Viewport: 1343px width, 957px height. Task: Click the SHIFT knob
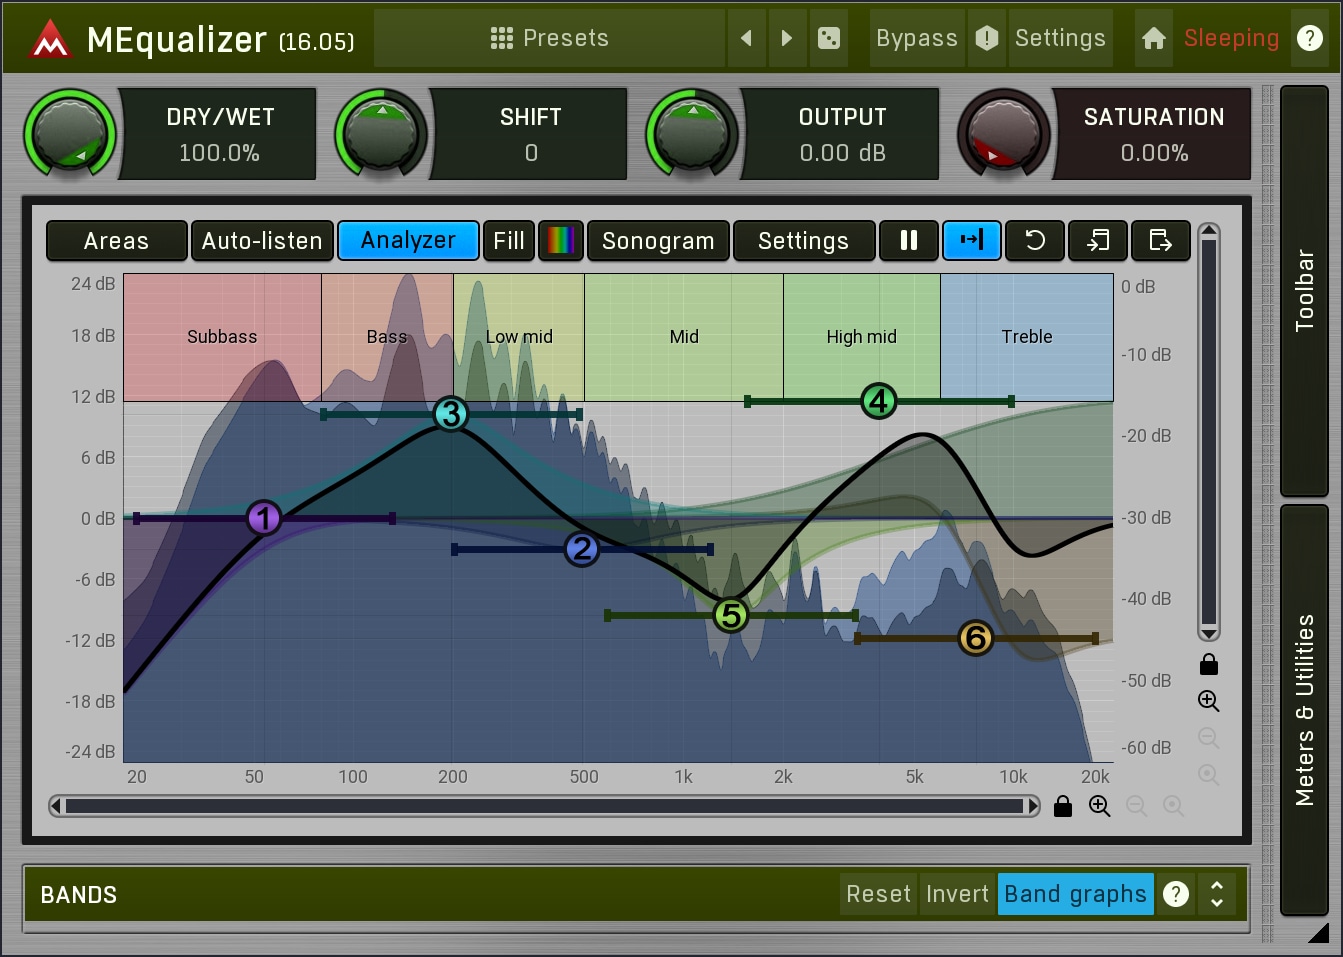(x=381, y=134)
